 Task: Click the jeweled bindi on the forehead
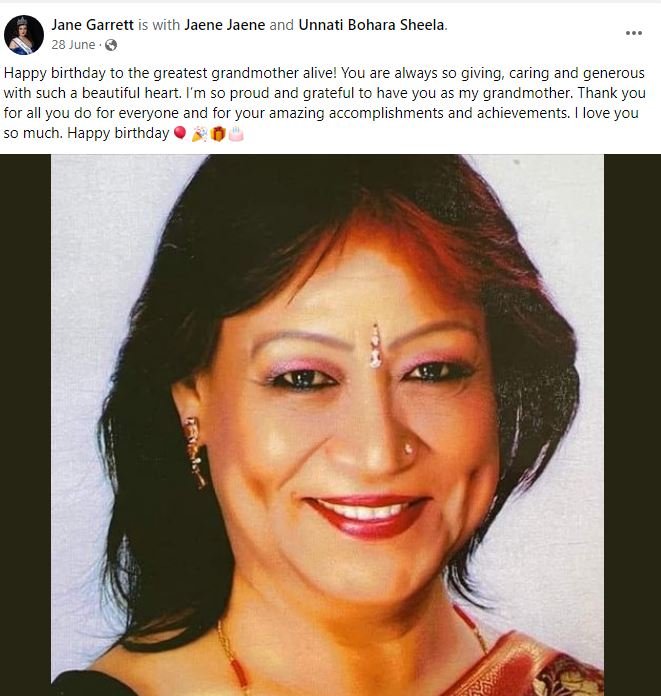click(x=376, y=346)
